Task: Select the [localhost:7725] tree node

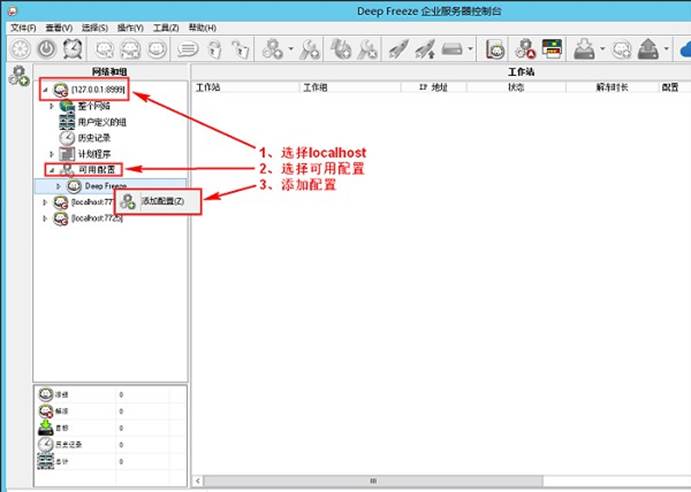Action: point(97,218)
